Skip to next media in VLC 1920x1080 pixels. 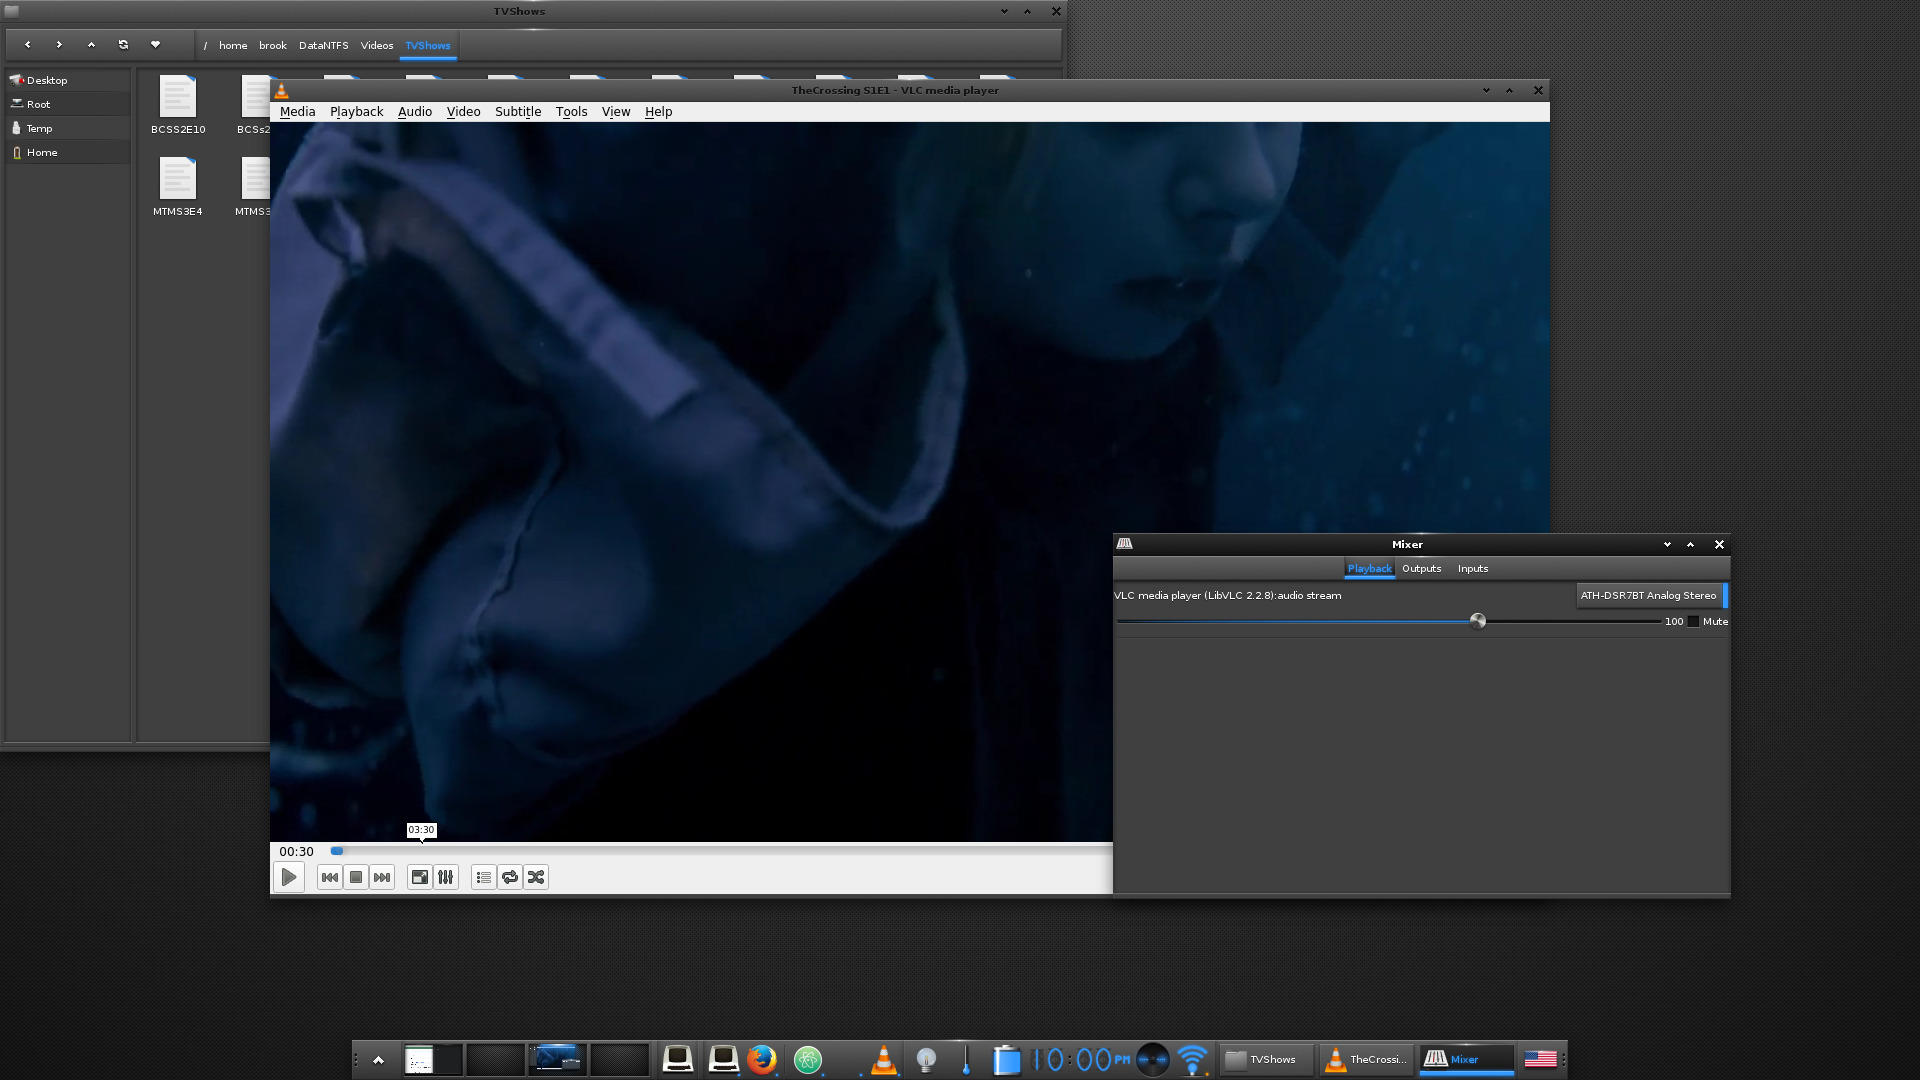click(382, 877)
